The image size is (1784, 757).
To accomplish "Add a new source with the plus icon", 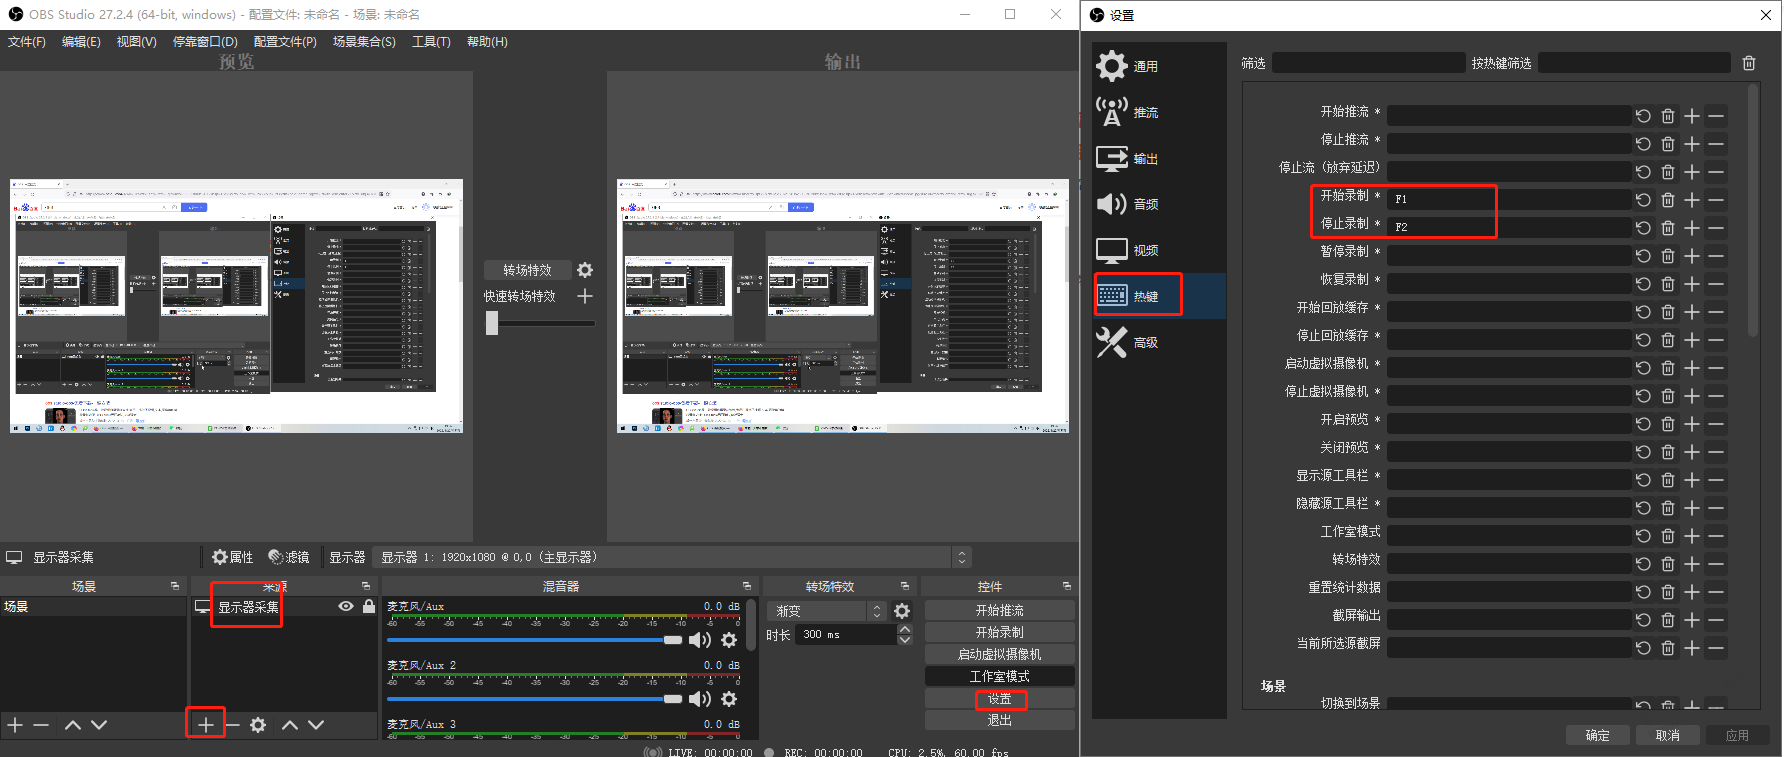I will click(206, 725).
